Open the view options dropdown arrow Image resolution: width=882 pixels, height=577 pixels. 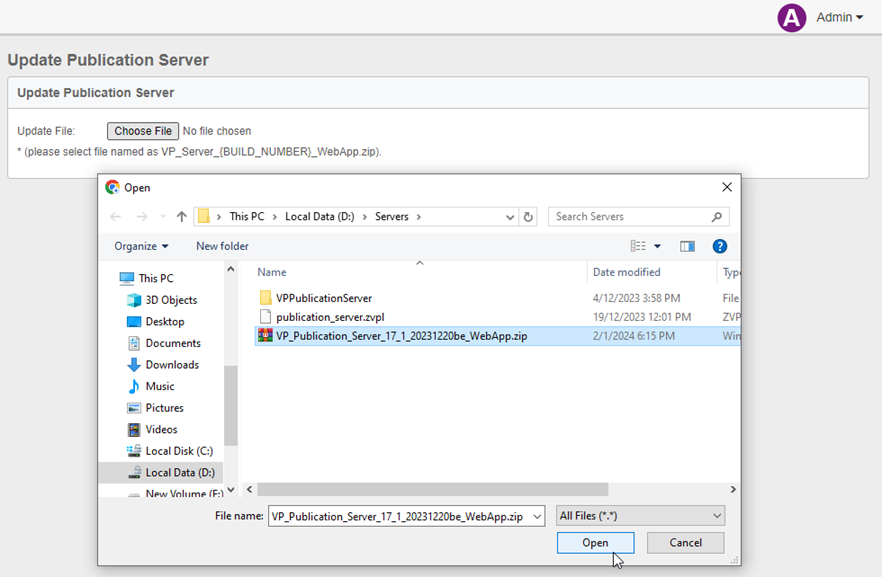coord(657,246)
